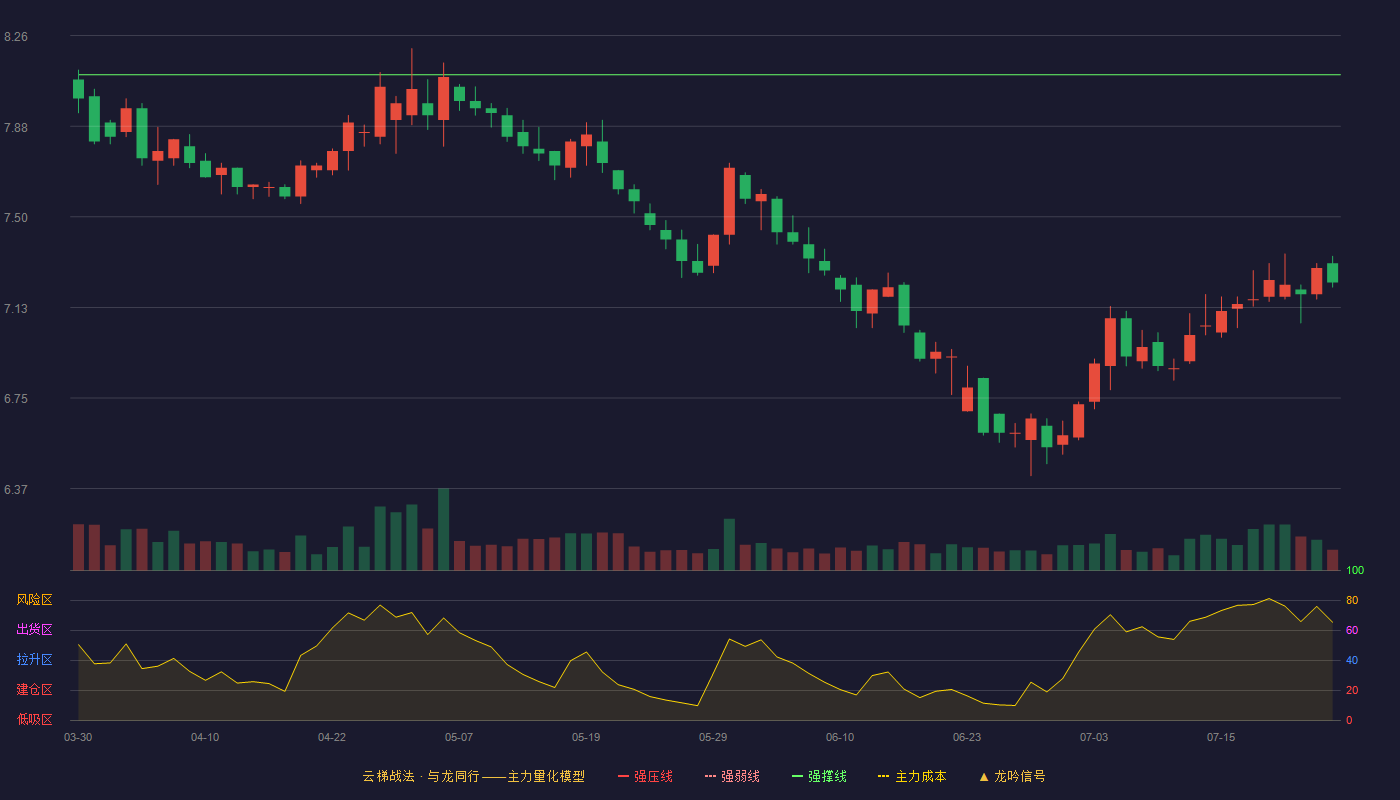Click the 龙吟信号 triangle legend icon

984,776
